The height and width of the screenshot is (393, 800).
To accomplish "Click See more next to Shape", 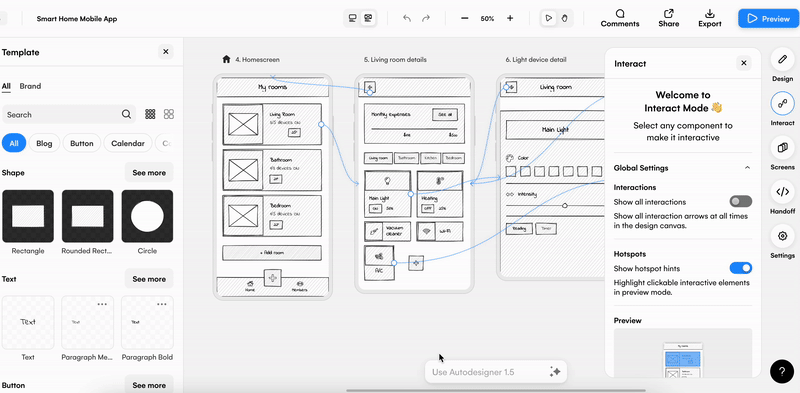I will click(x=149, y=173).
